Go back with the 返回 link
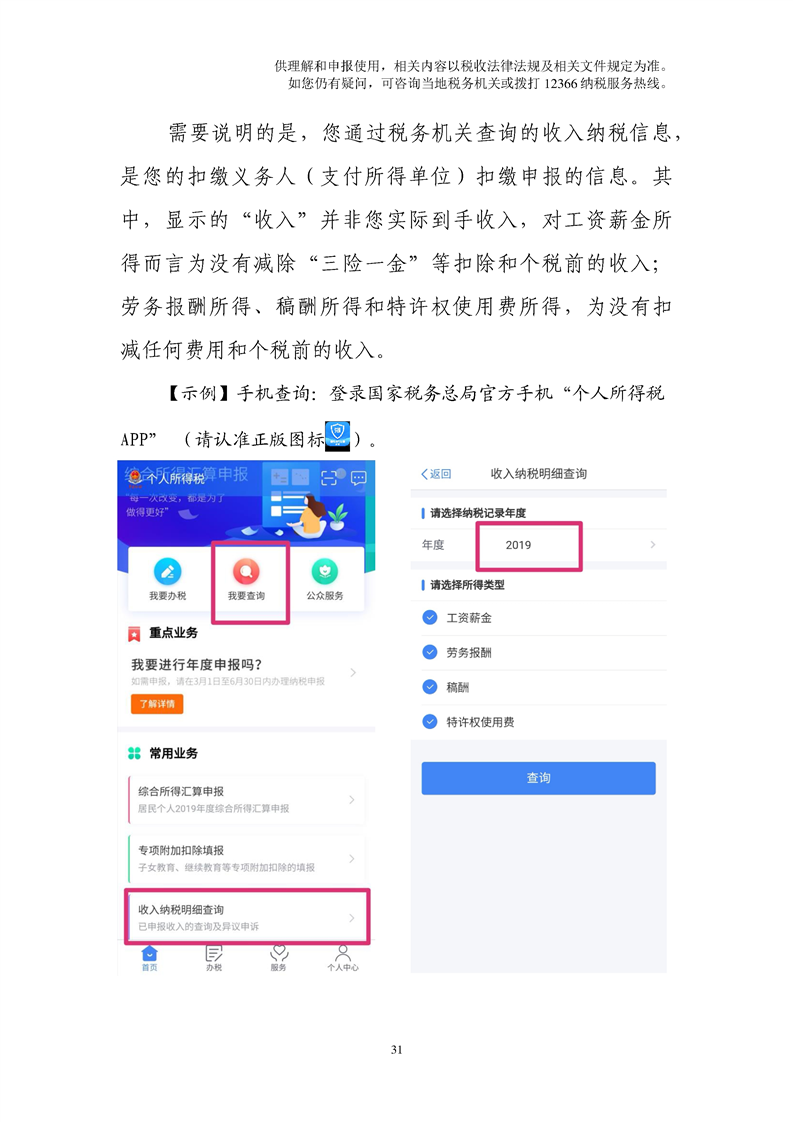The image size is (793, 1122). 436,474
